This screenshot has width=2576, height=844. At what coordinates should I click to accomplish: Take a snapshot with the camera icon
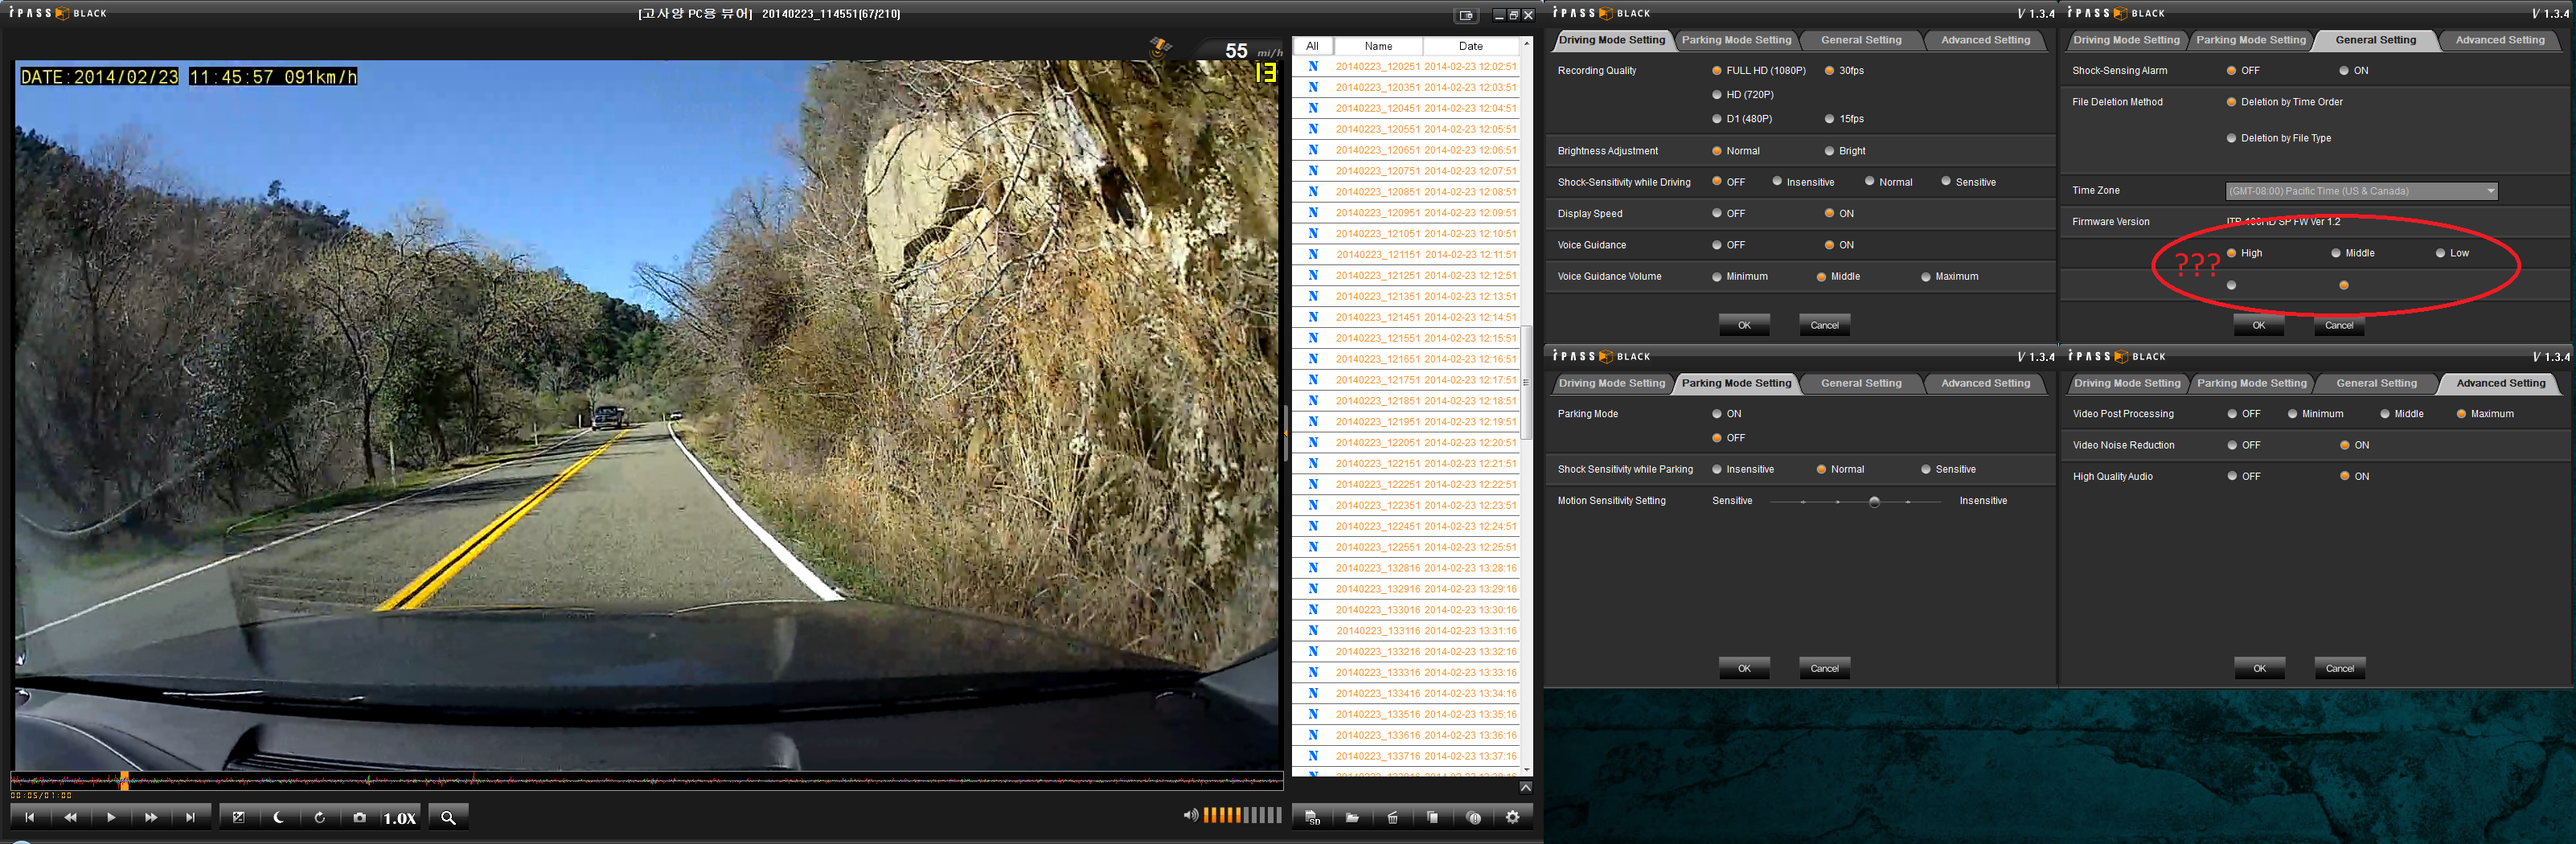coord(359,817)
